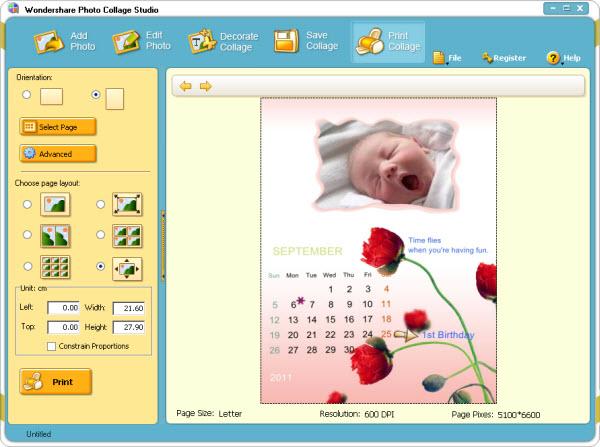Image resolution: width=600 pixels, height=447 pixels.
Task: Click the Select Page button
Action: point(58,127)
